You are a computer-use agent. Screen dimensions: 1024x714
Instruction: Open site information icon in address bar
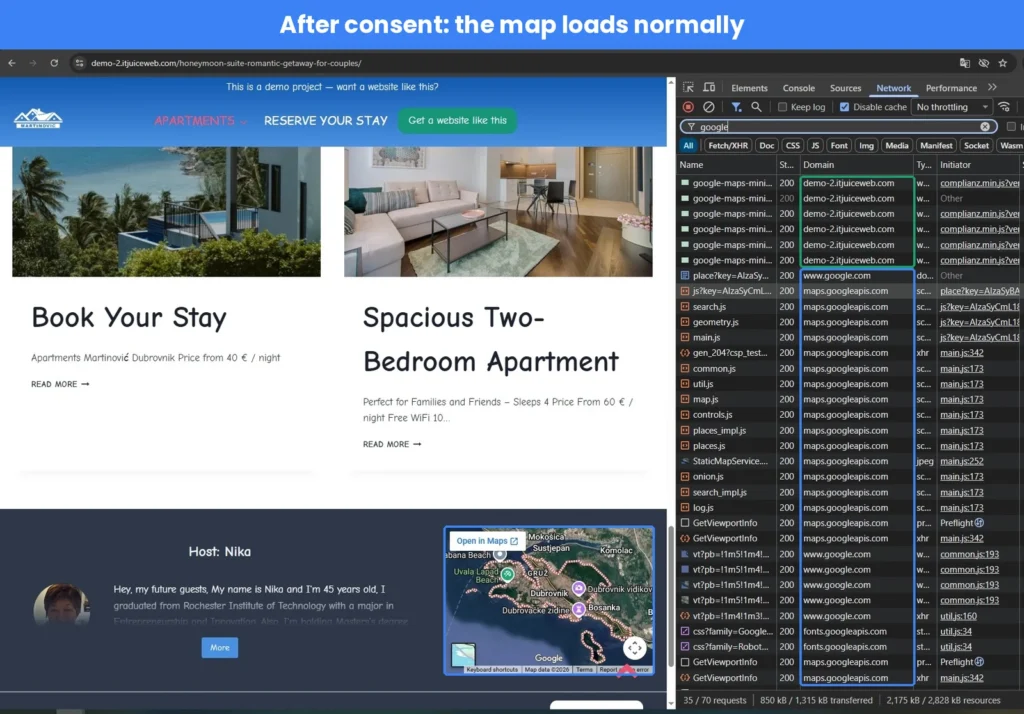coord(79,63)
